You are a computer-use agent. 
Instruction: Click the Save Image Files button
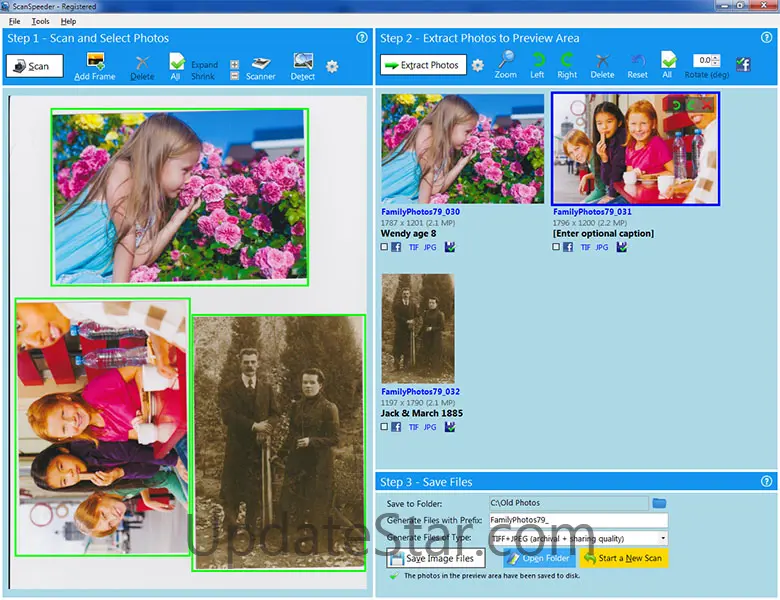point(436,558)
